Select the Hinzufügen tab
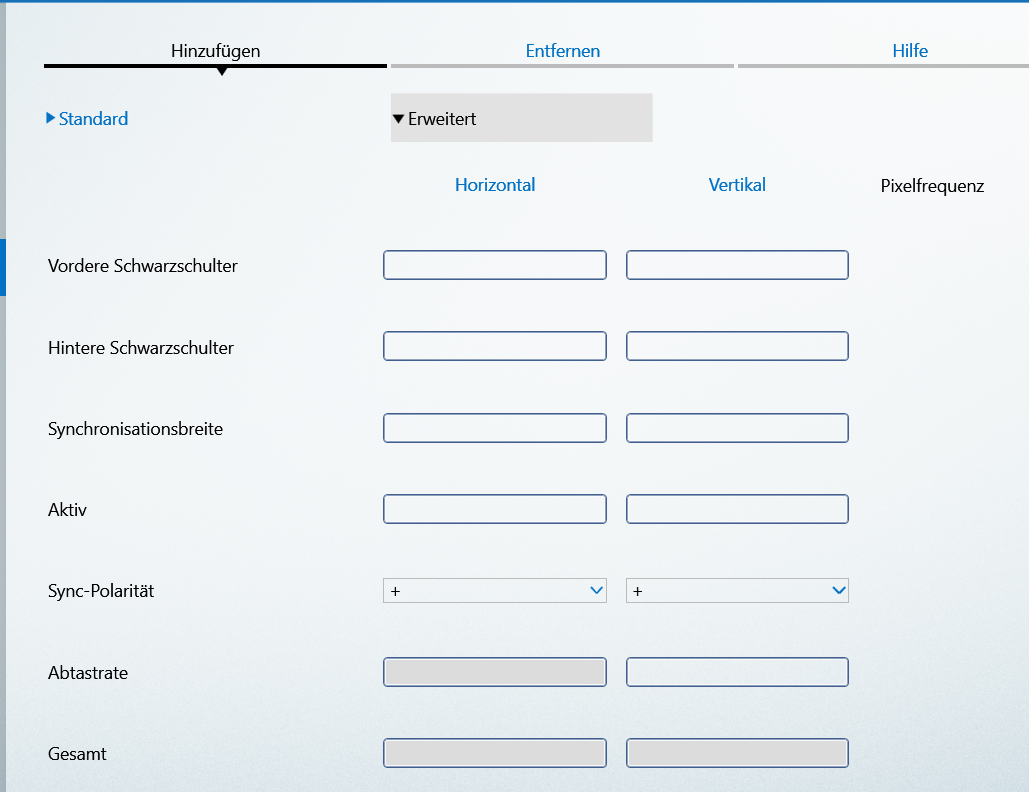The height and width of the screenshot is (792, 1029). [215, 51]
